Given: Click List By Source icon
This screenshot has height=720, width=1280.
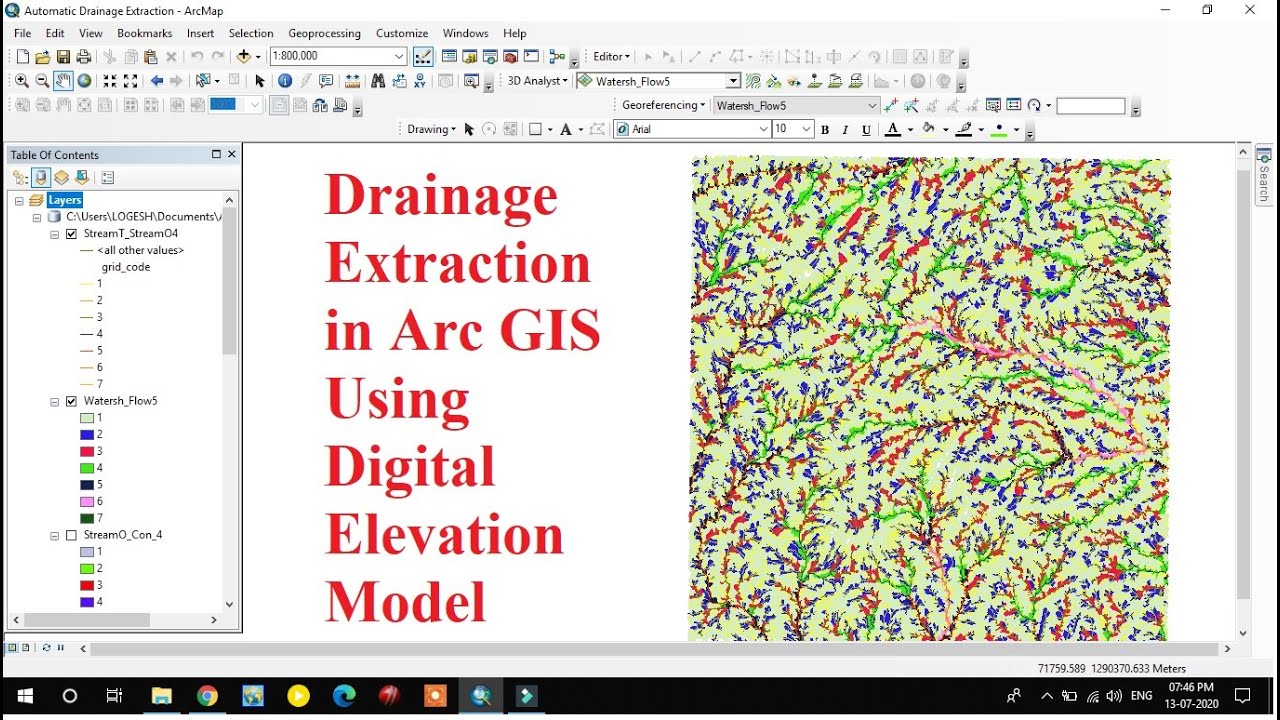Looking at the screenshot, I should pyautogui.click(x=41, y=177).
